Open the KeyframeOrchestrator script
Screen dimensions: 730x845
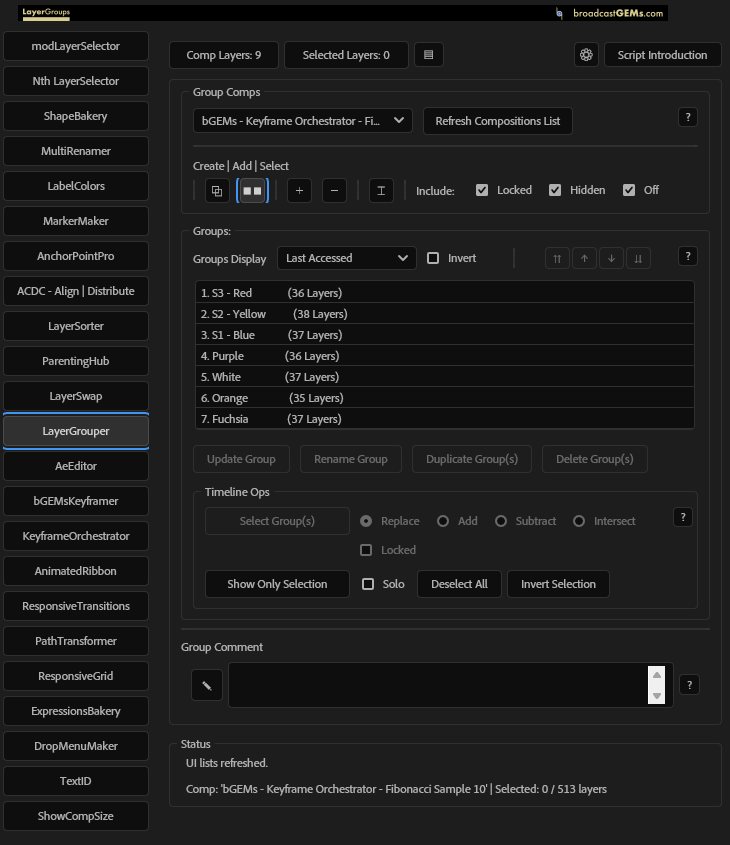76,536
